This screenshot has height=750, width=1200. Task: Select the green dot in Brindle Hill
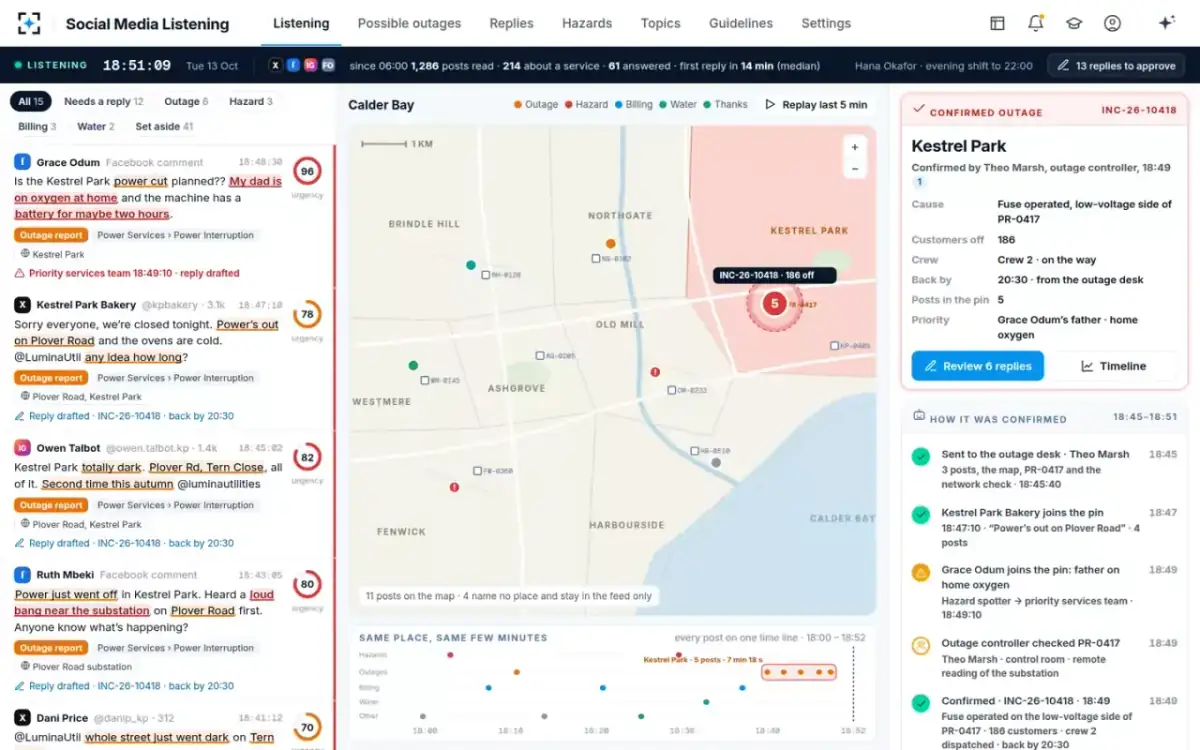[470, 265]
